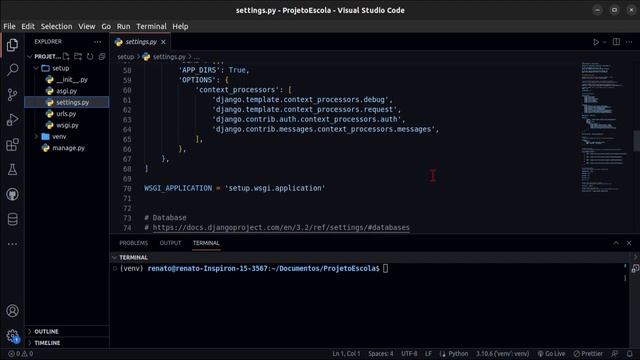Close the bottom panel
Viewport: 640px width, 360px height.
629,243
